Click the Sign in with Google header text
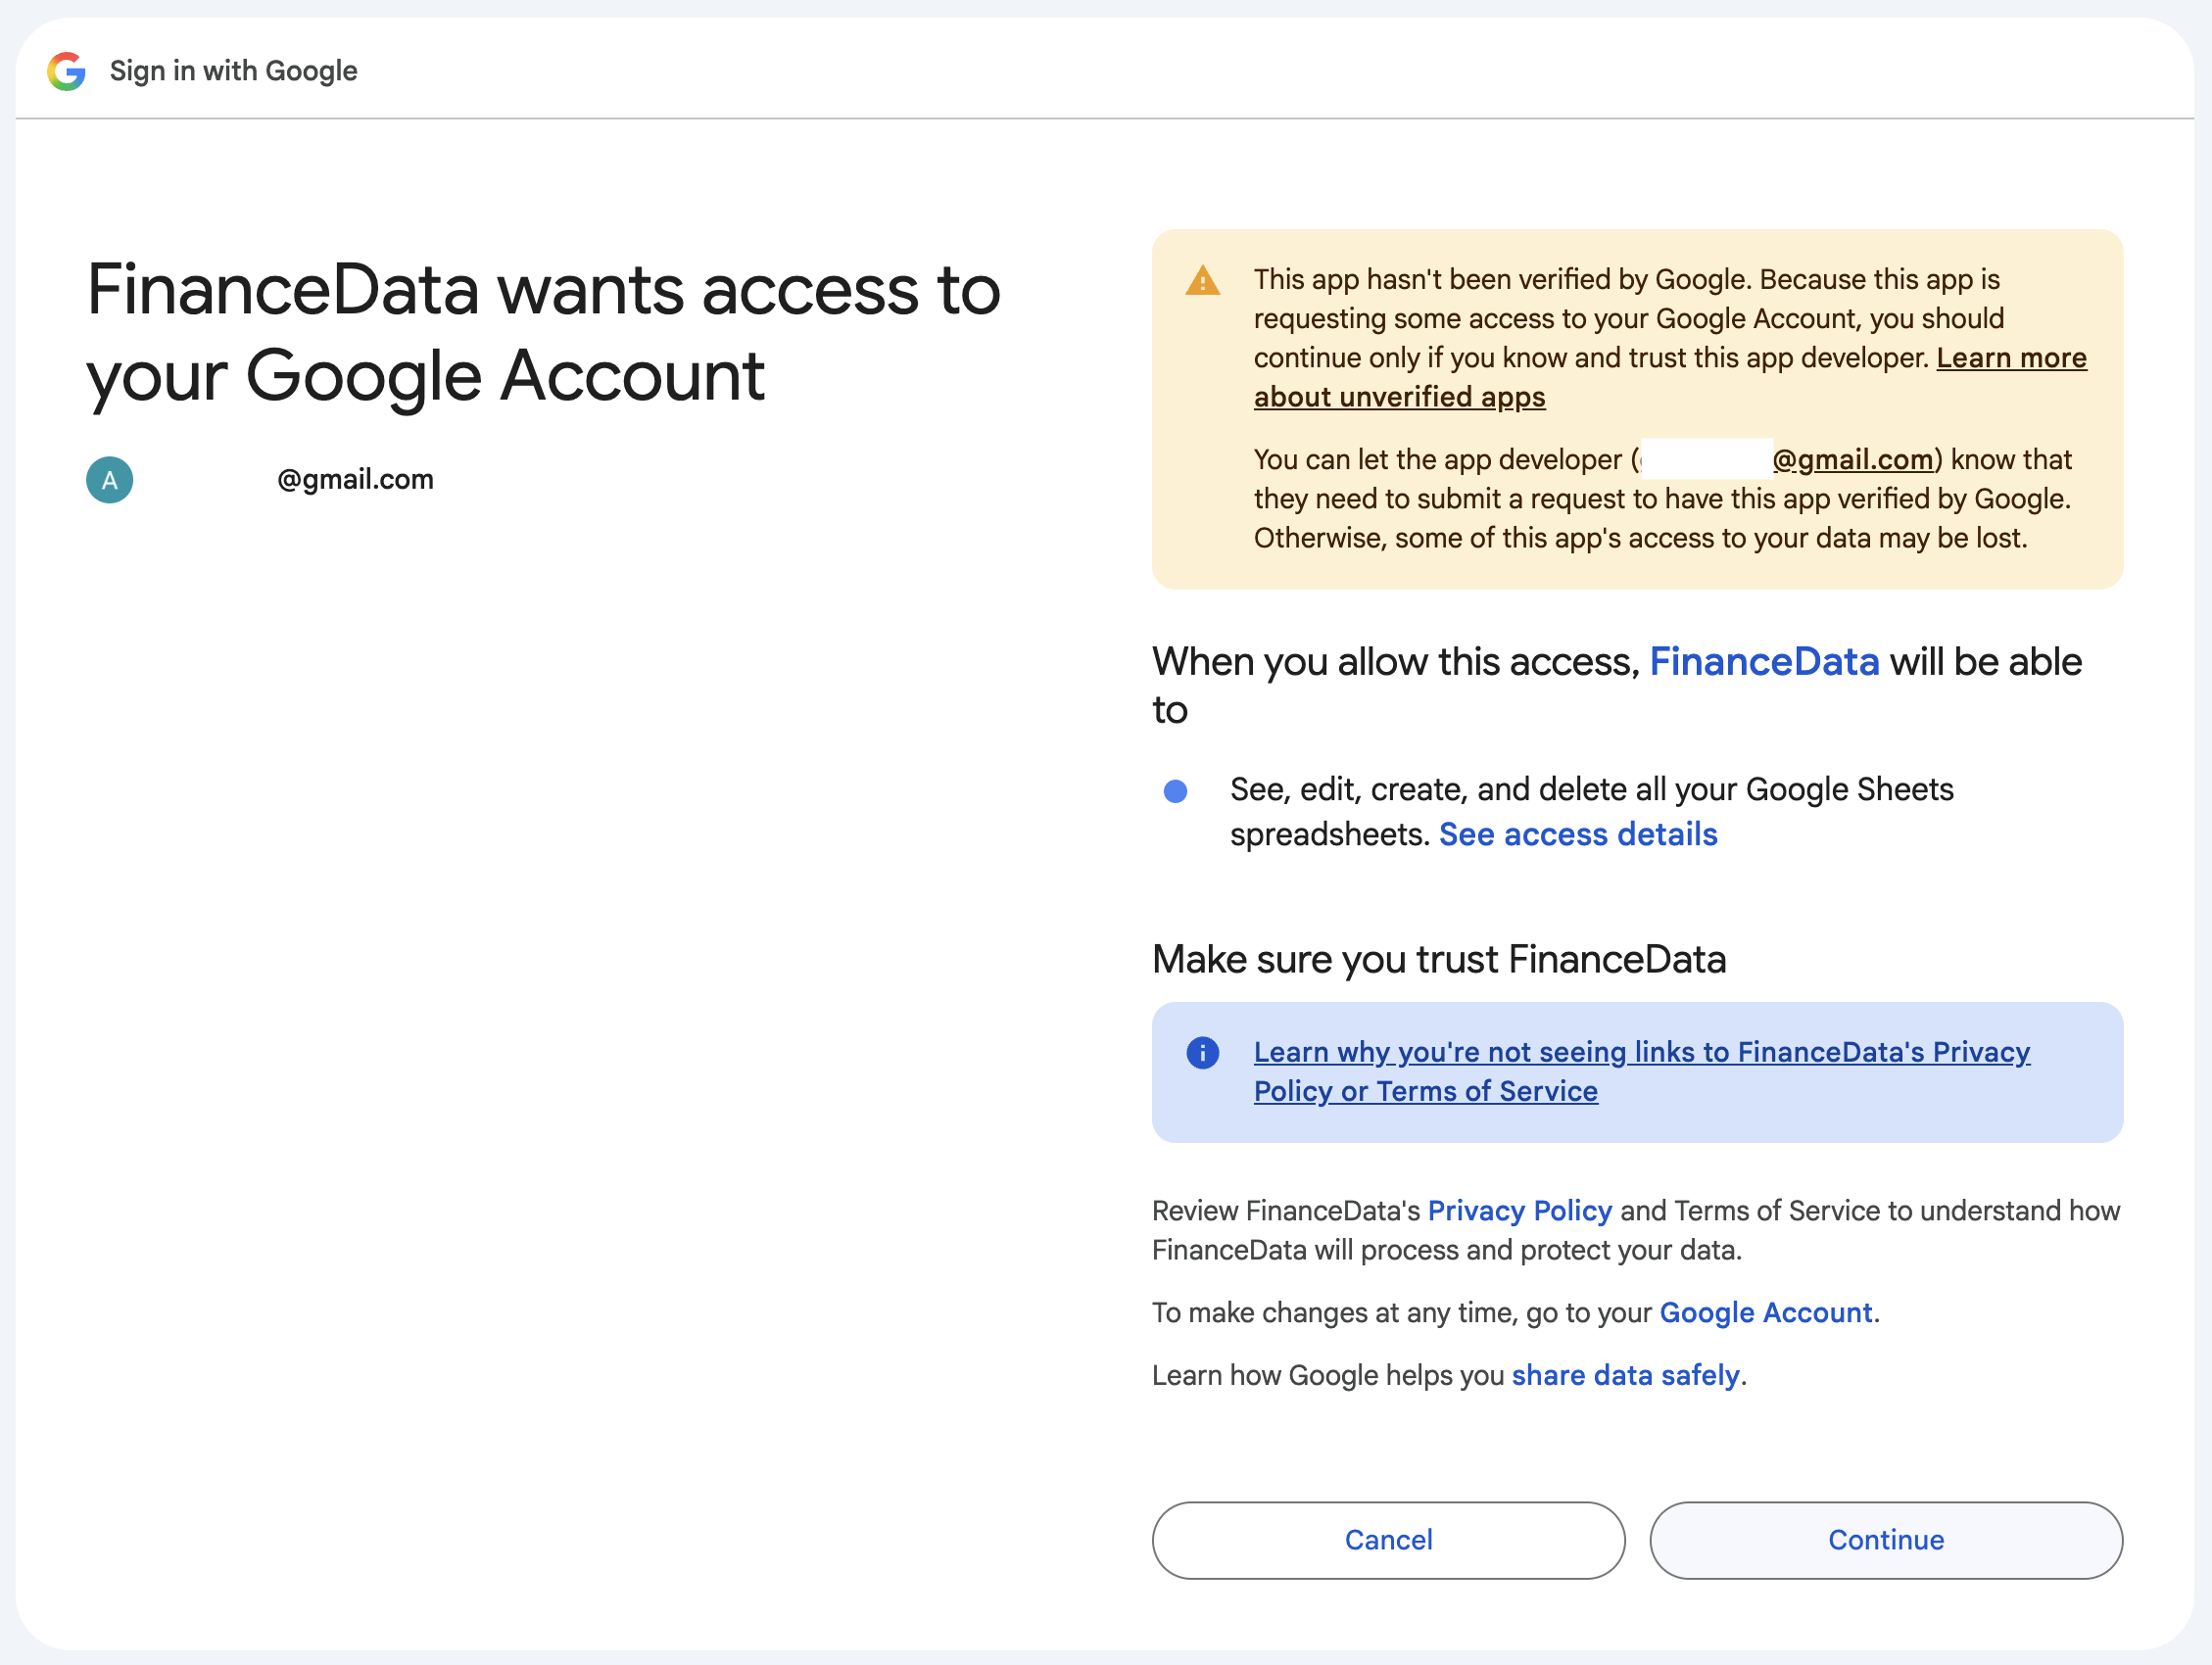The width and height of the screenshot is (2212, 1665). coord(233,71)
